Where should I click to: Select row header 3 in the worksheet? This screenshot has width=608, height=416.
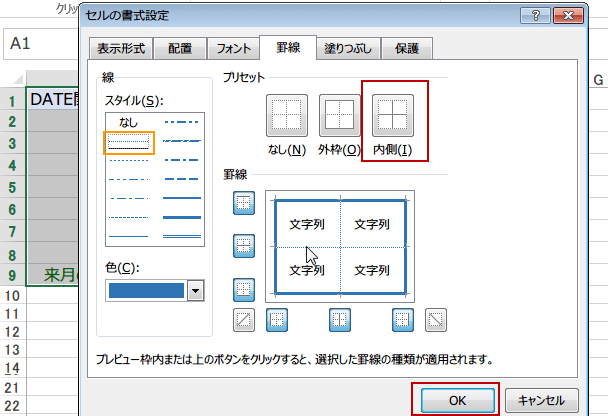[12, 143]
